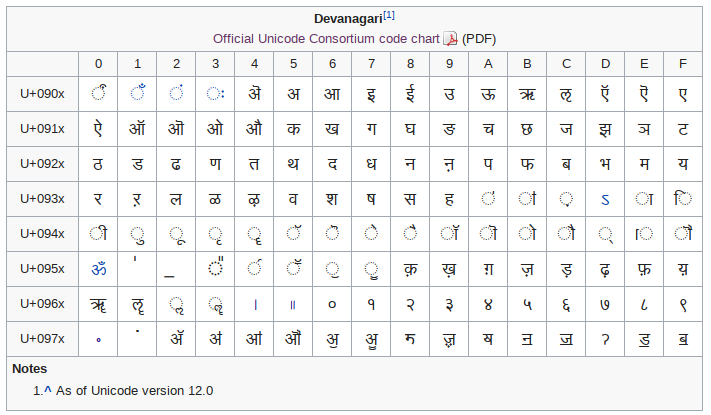The width and height of the screenshot is (711, 415).
Task: Open the blue avagraha ऽ link in U+093x row
Action: pyautogui.click(x=605, y=200)
